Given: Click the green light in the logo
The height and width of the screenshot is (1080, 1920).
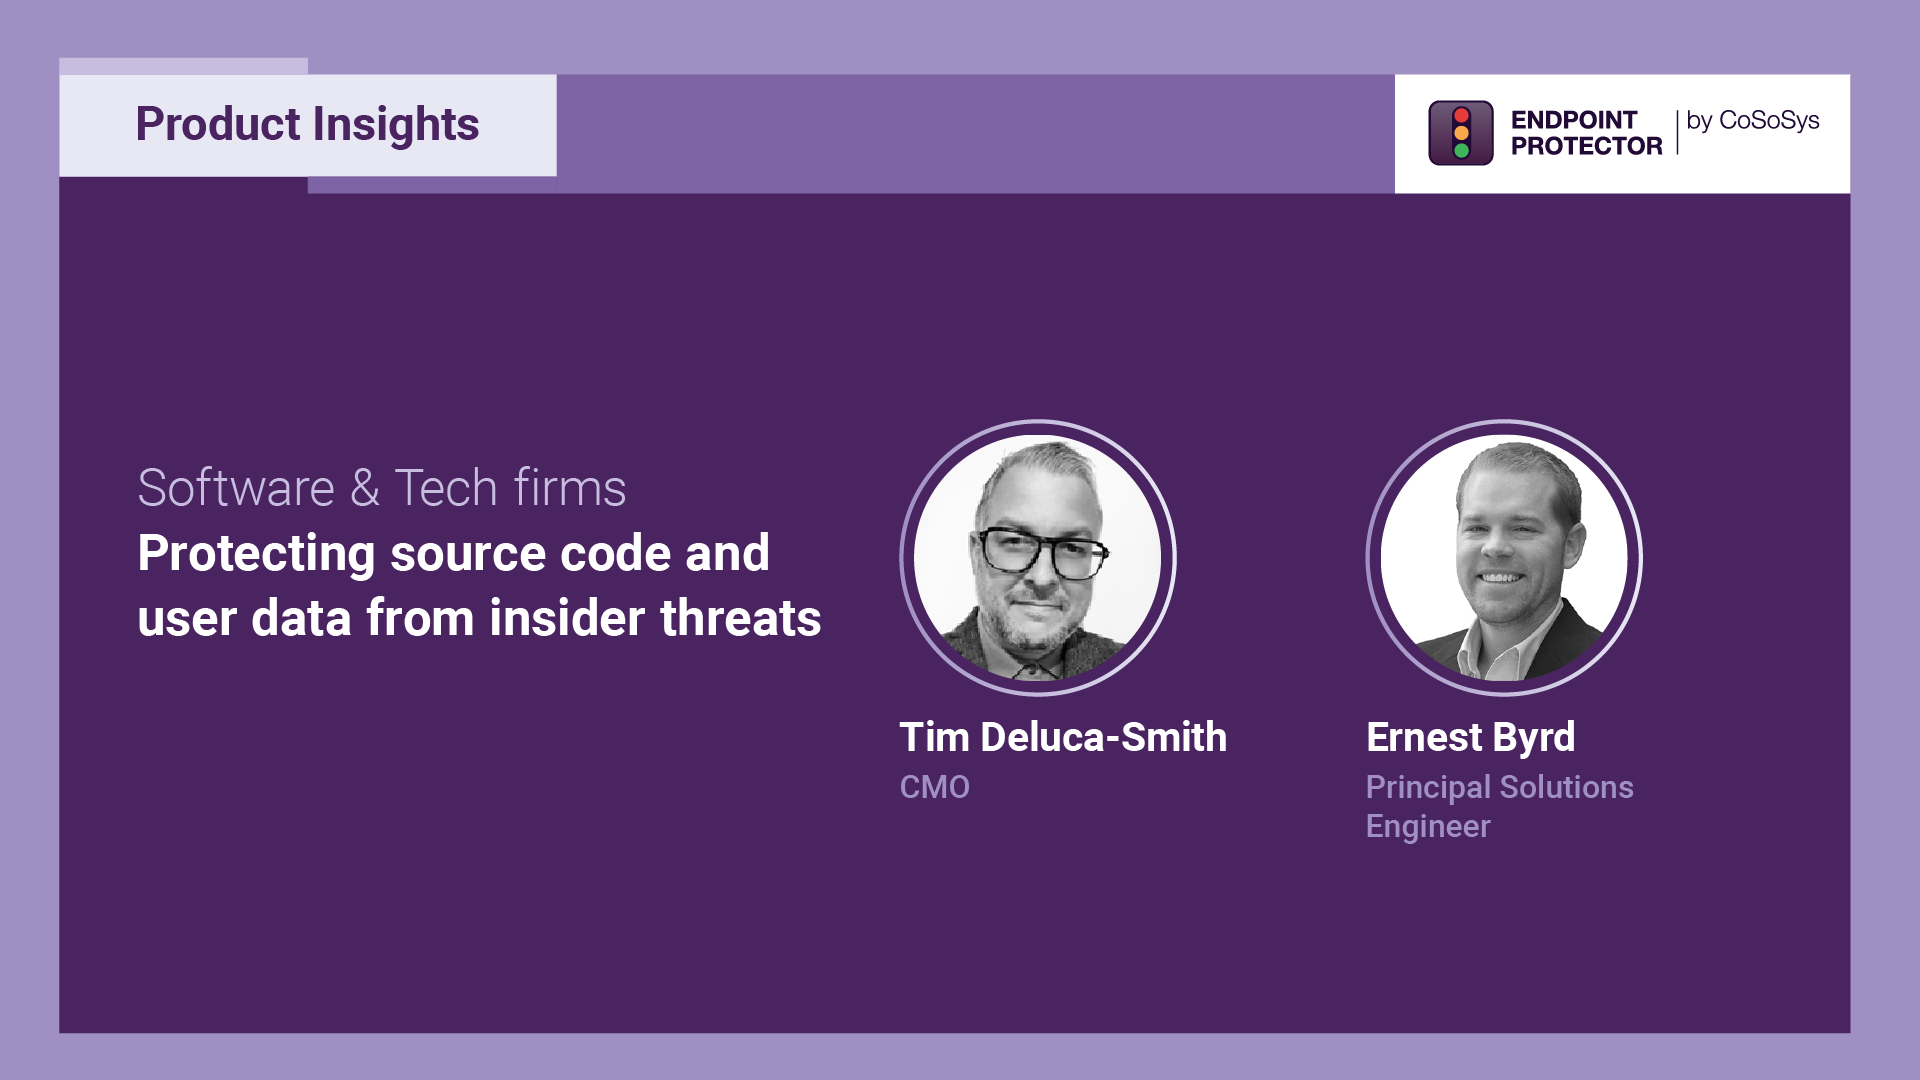Looking at the screenshot, I should (1461, 151).
